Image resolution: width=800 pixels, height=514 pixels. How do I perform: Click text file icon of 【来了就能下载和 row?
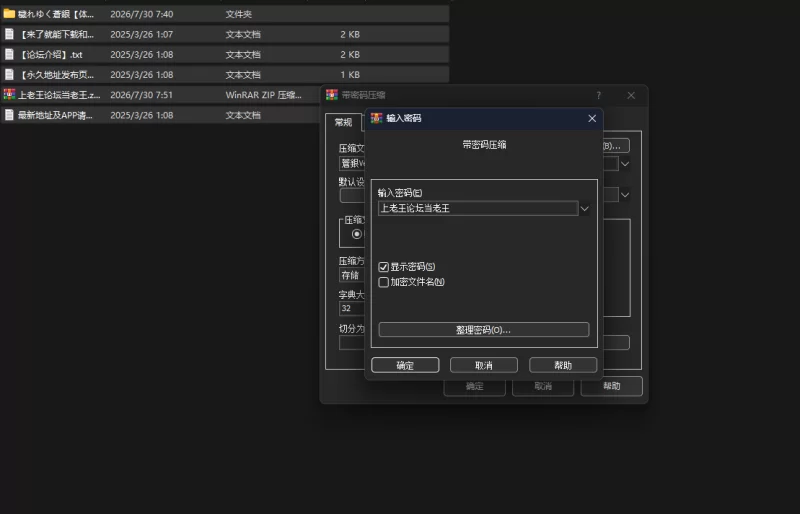tap(9, 34)
